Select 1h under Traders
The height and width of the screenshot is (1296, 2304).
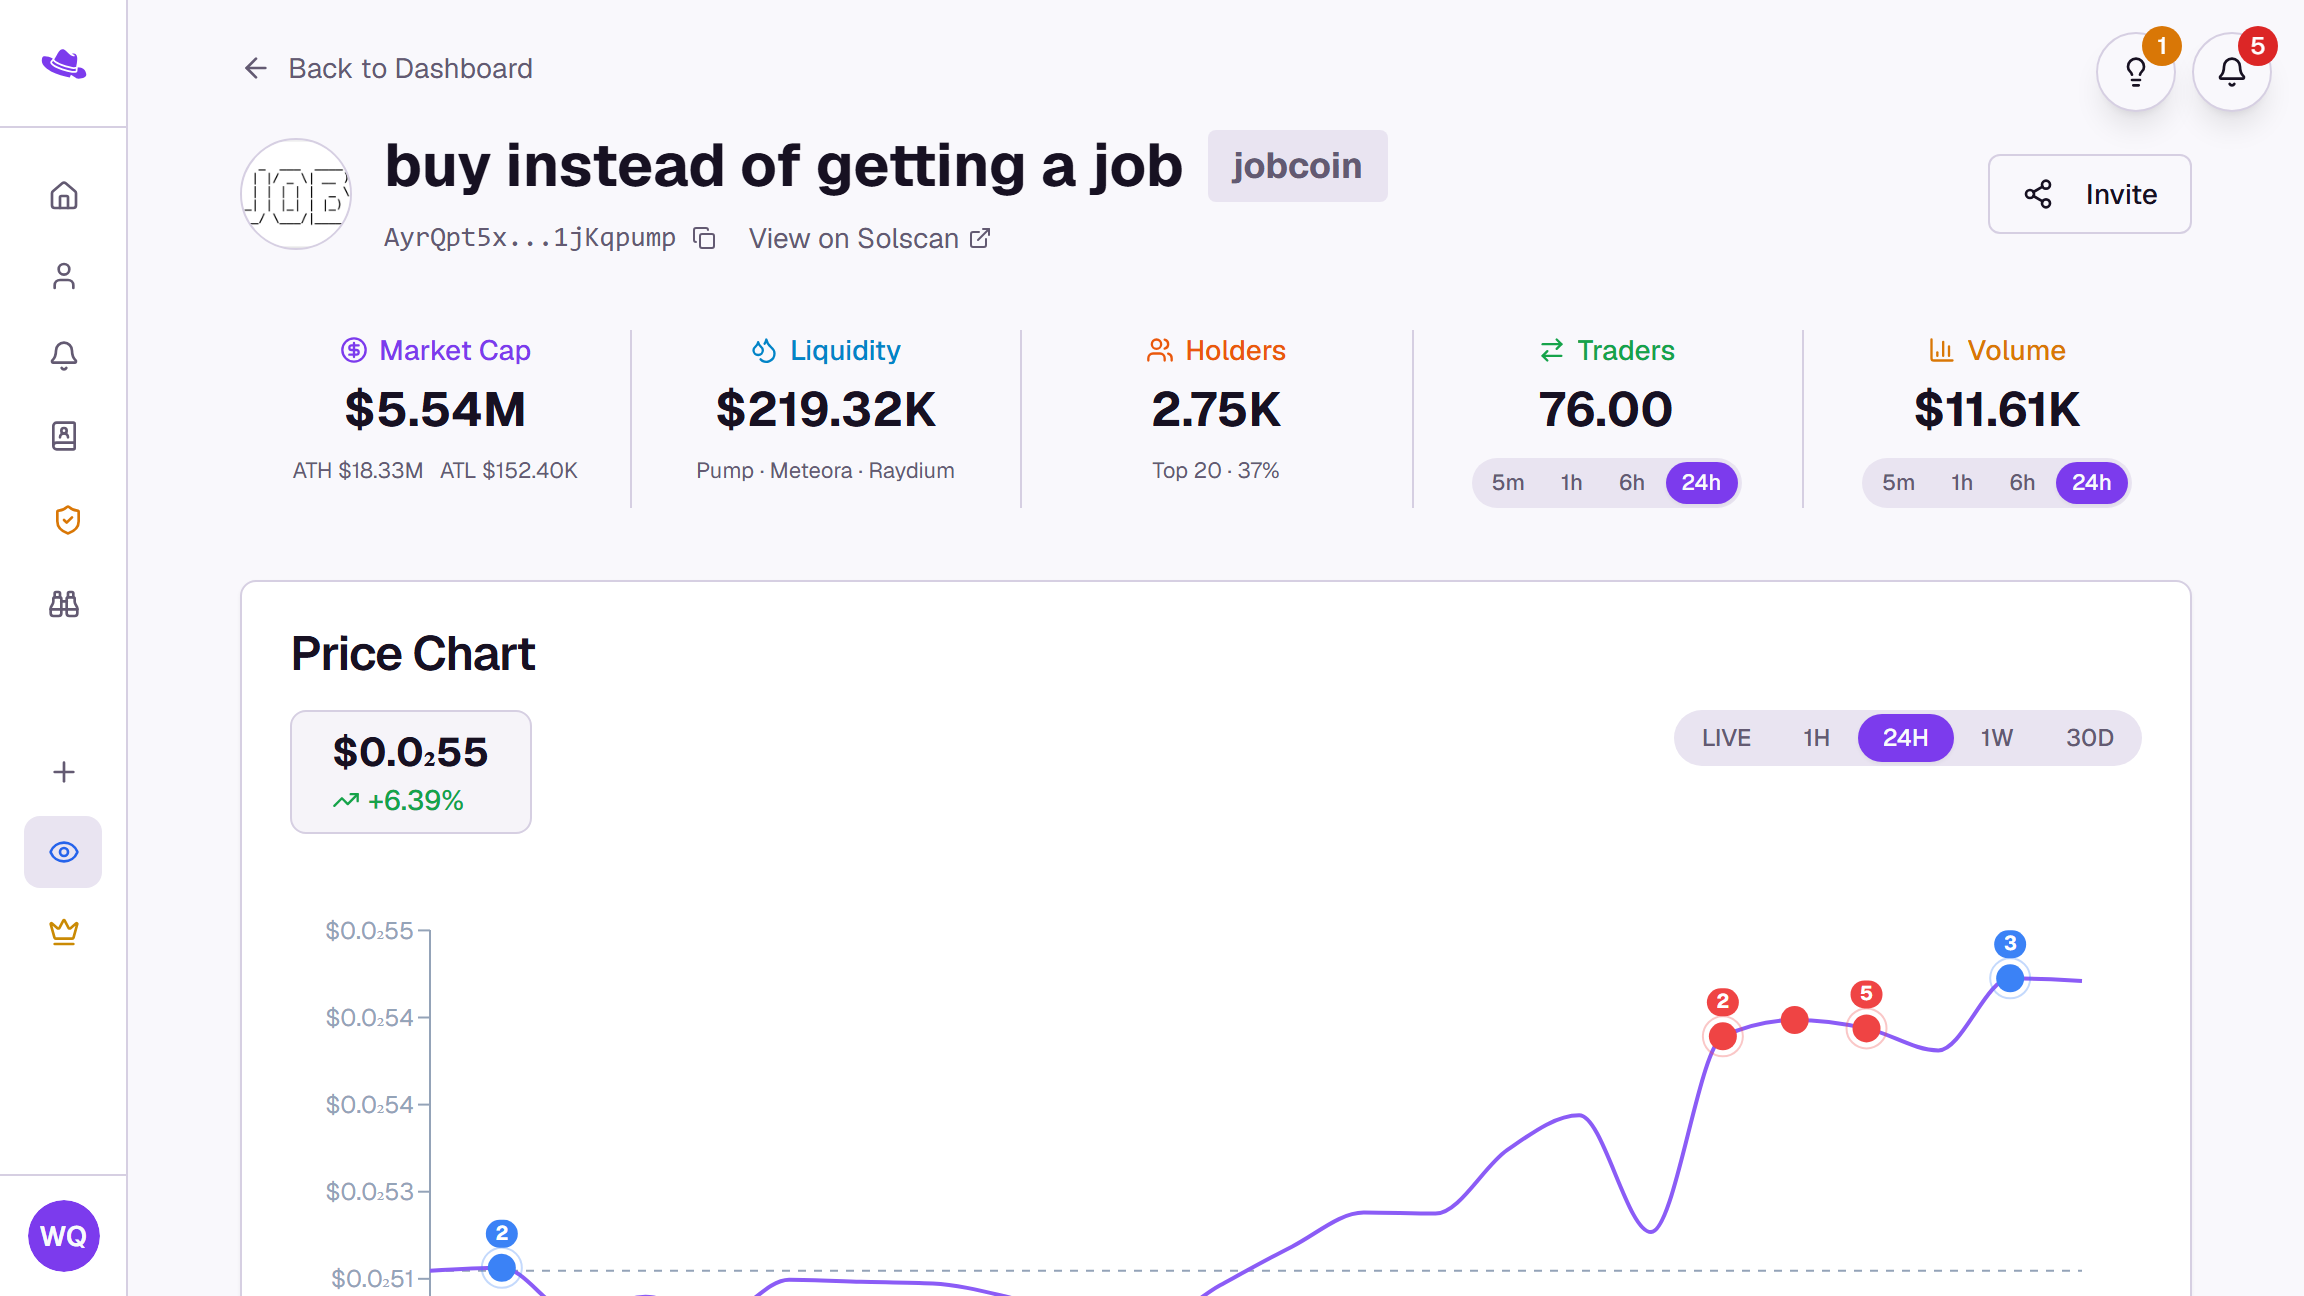1572,483
